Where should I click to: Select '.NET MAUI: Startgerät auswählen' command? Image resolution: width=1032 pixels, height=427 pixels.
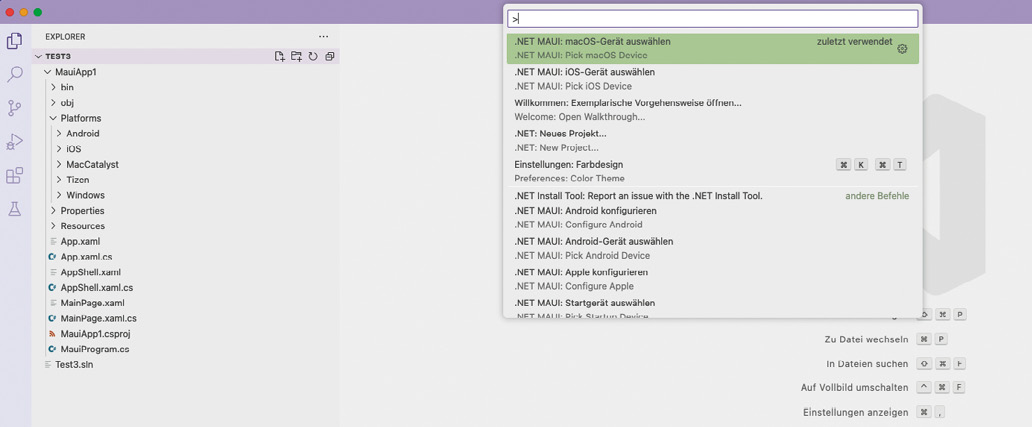(713, 308)
